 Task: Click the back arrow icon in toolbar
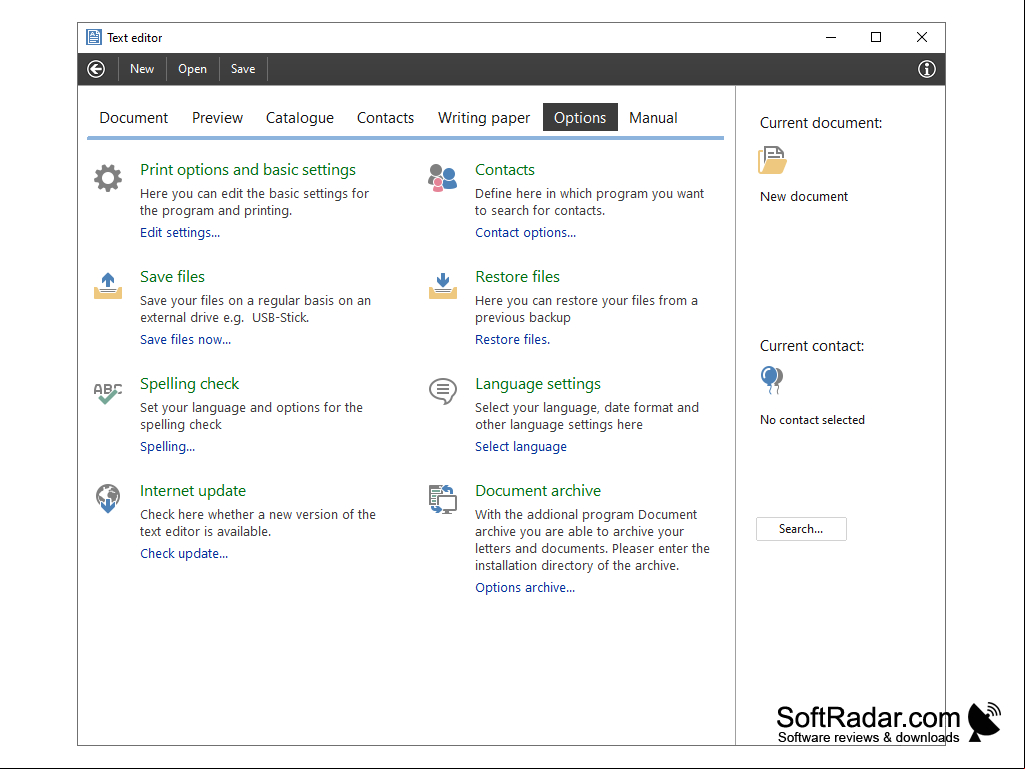click(x=96, y=69)
